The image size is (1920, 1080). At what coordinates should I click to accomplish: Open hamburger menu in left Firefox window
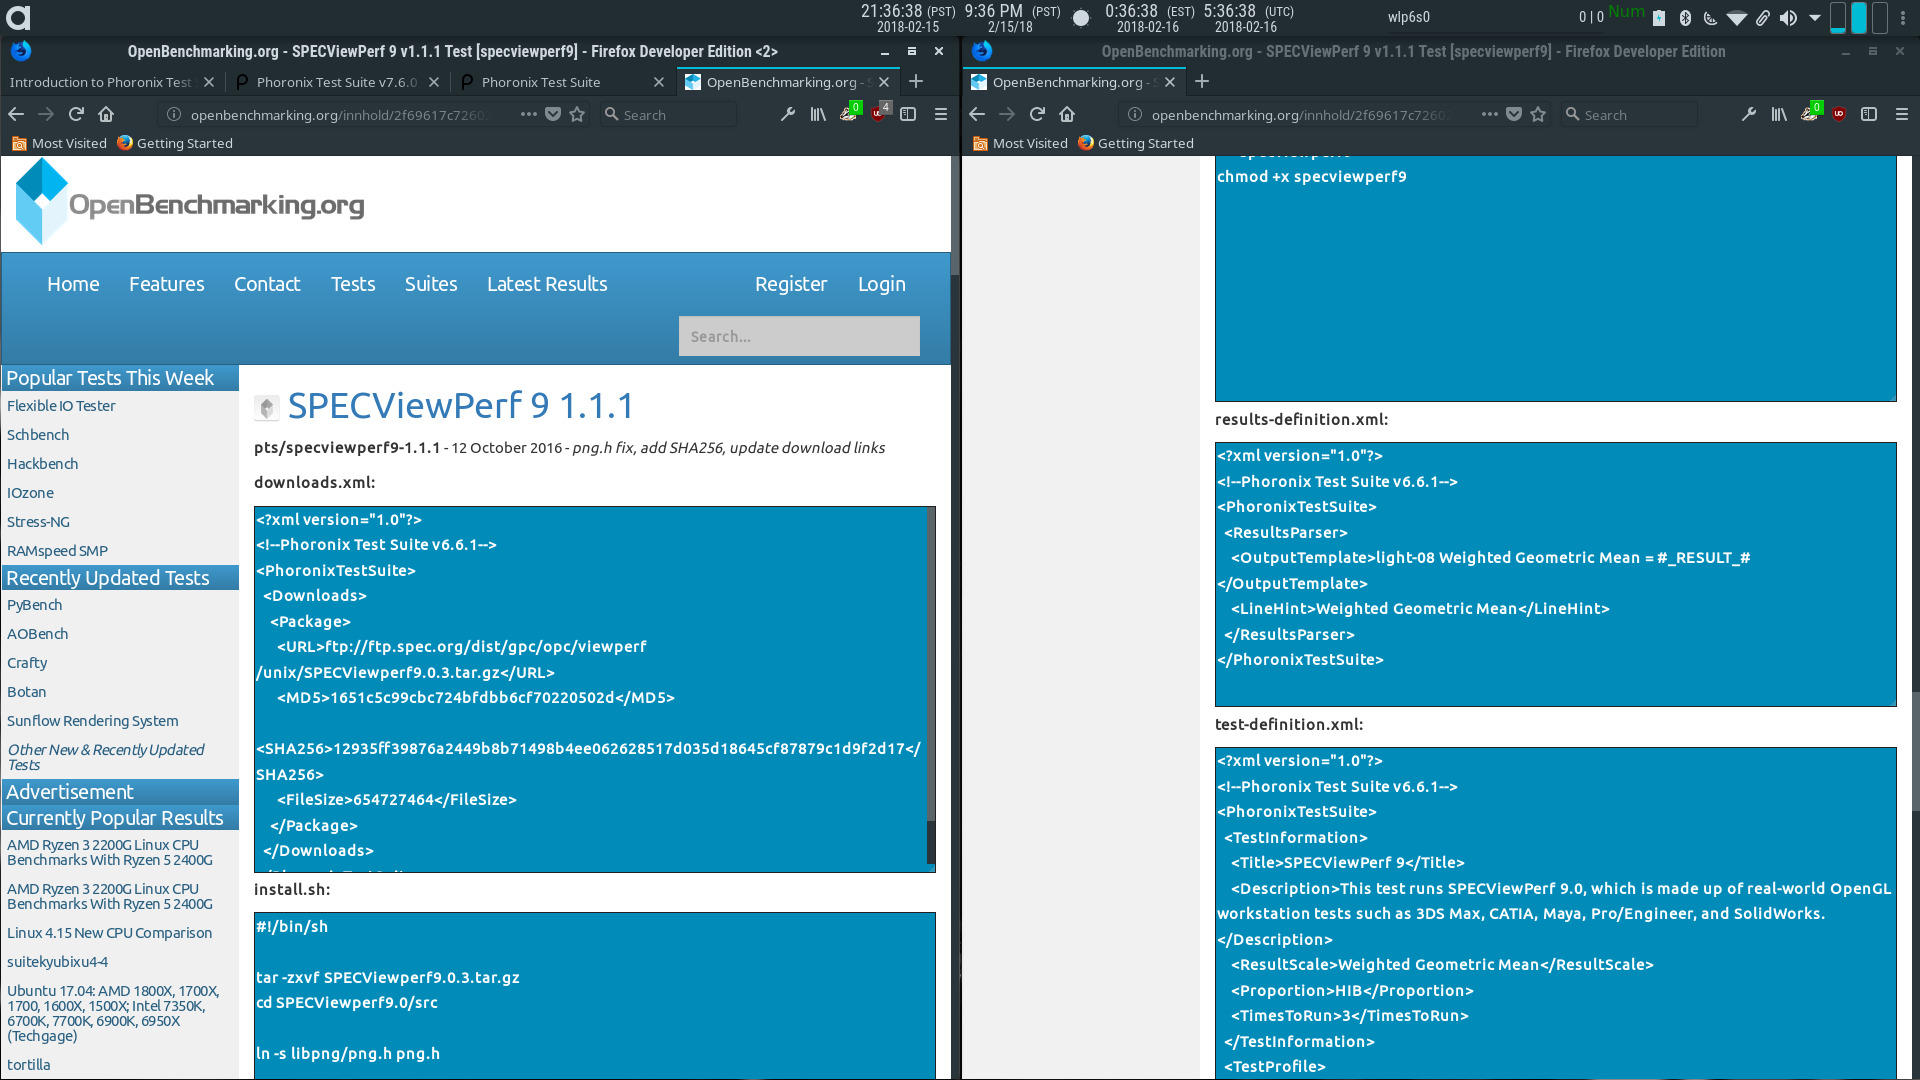941,115
